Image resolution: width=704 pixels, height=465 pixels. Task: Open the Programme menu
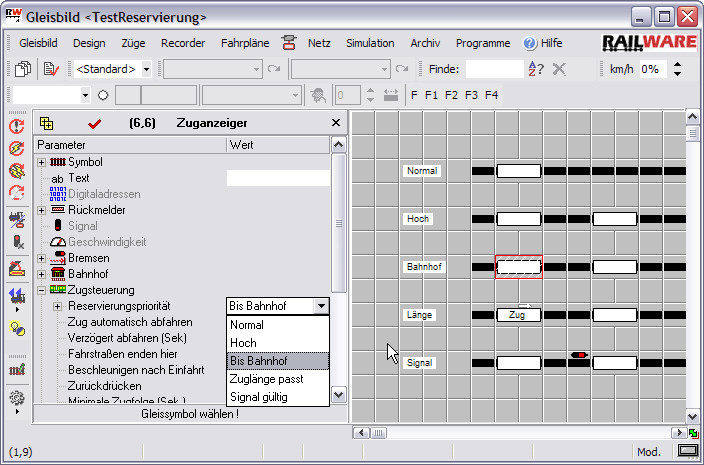pyautogui.click(x=483, y=43)
